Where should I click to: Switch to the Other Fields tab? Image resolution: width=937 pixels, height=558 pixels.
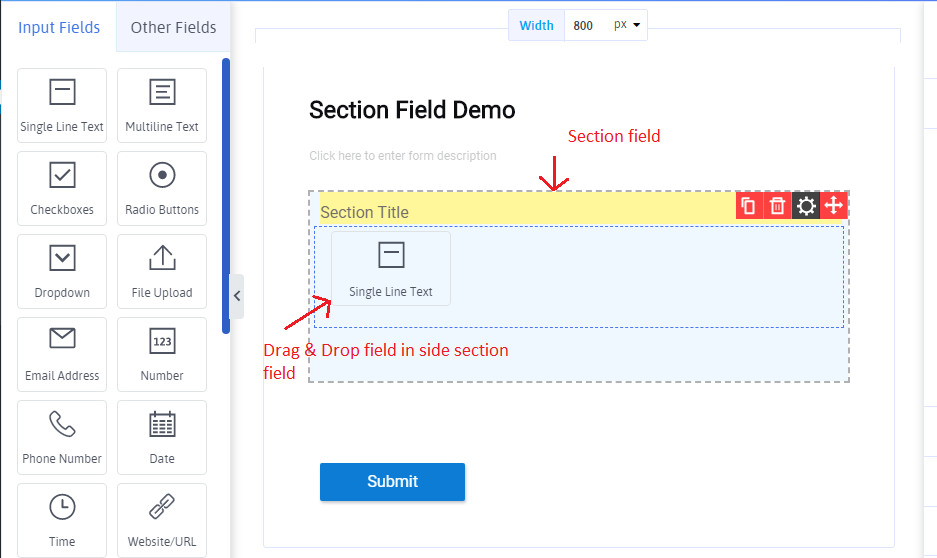click(173, 27)
